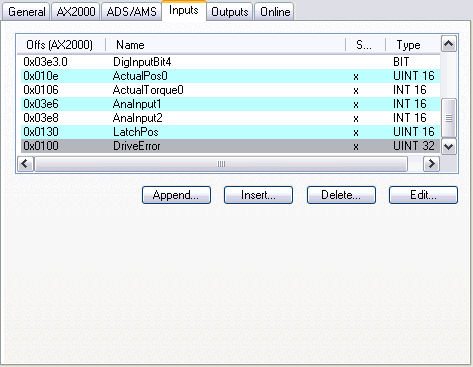Click the UINT 16 type of ActualPos0
The height and width of the screenshot is (367, 473).
pyautogui.click(x=414, y=76)
